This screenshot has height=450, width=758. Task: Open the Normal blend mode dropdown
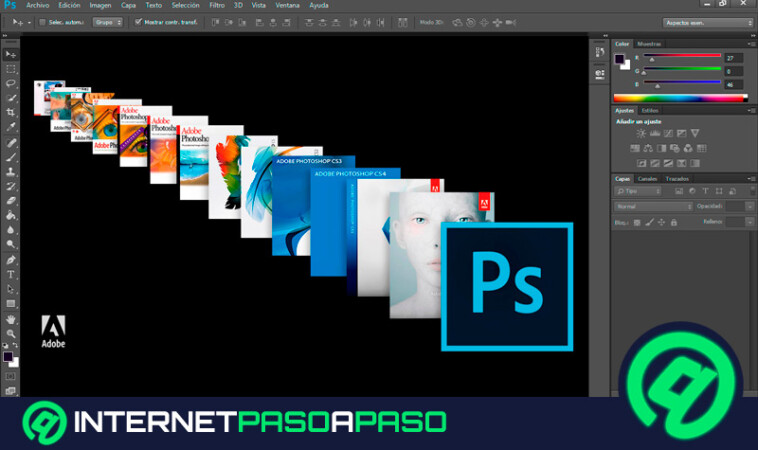click(x=653, y=206)
